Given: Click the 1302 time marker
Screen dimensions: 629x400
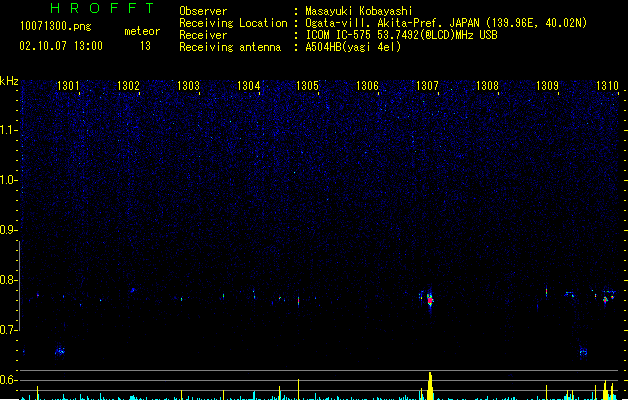Looking at the screenshot, I should (128, 86).
